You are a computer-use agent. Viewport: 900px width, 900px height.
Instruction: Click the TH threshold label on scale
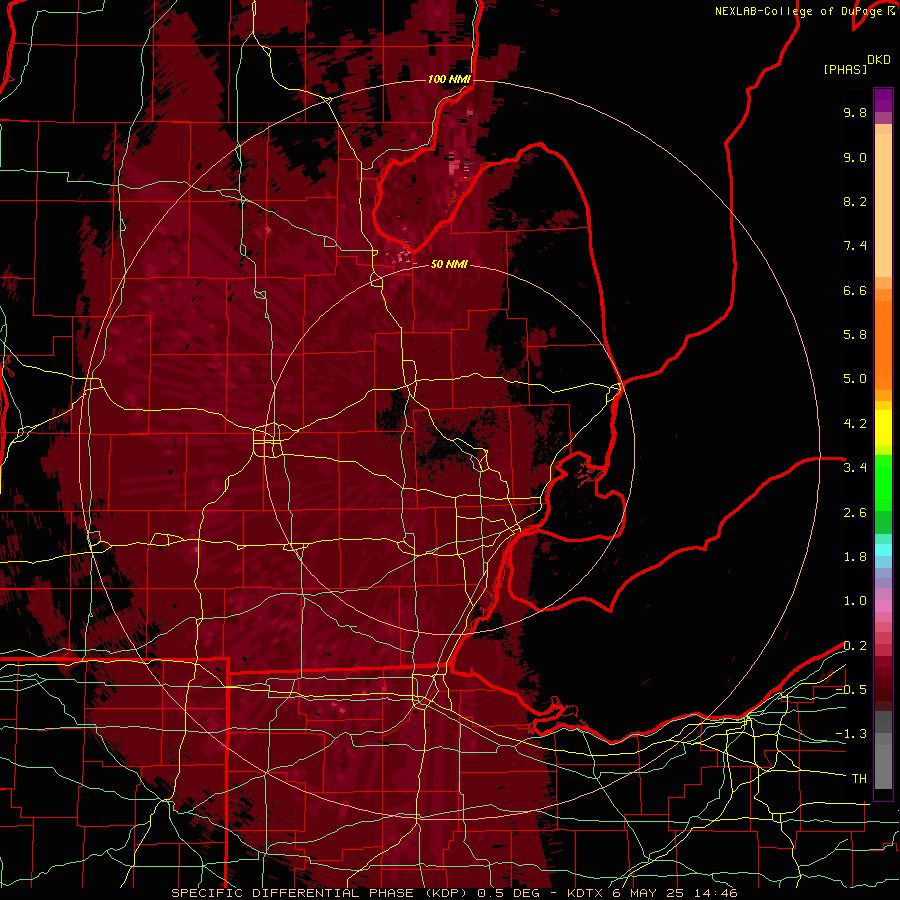pos(859,779)
